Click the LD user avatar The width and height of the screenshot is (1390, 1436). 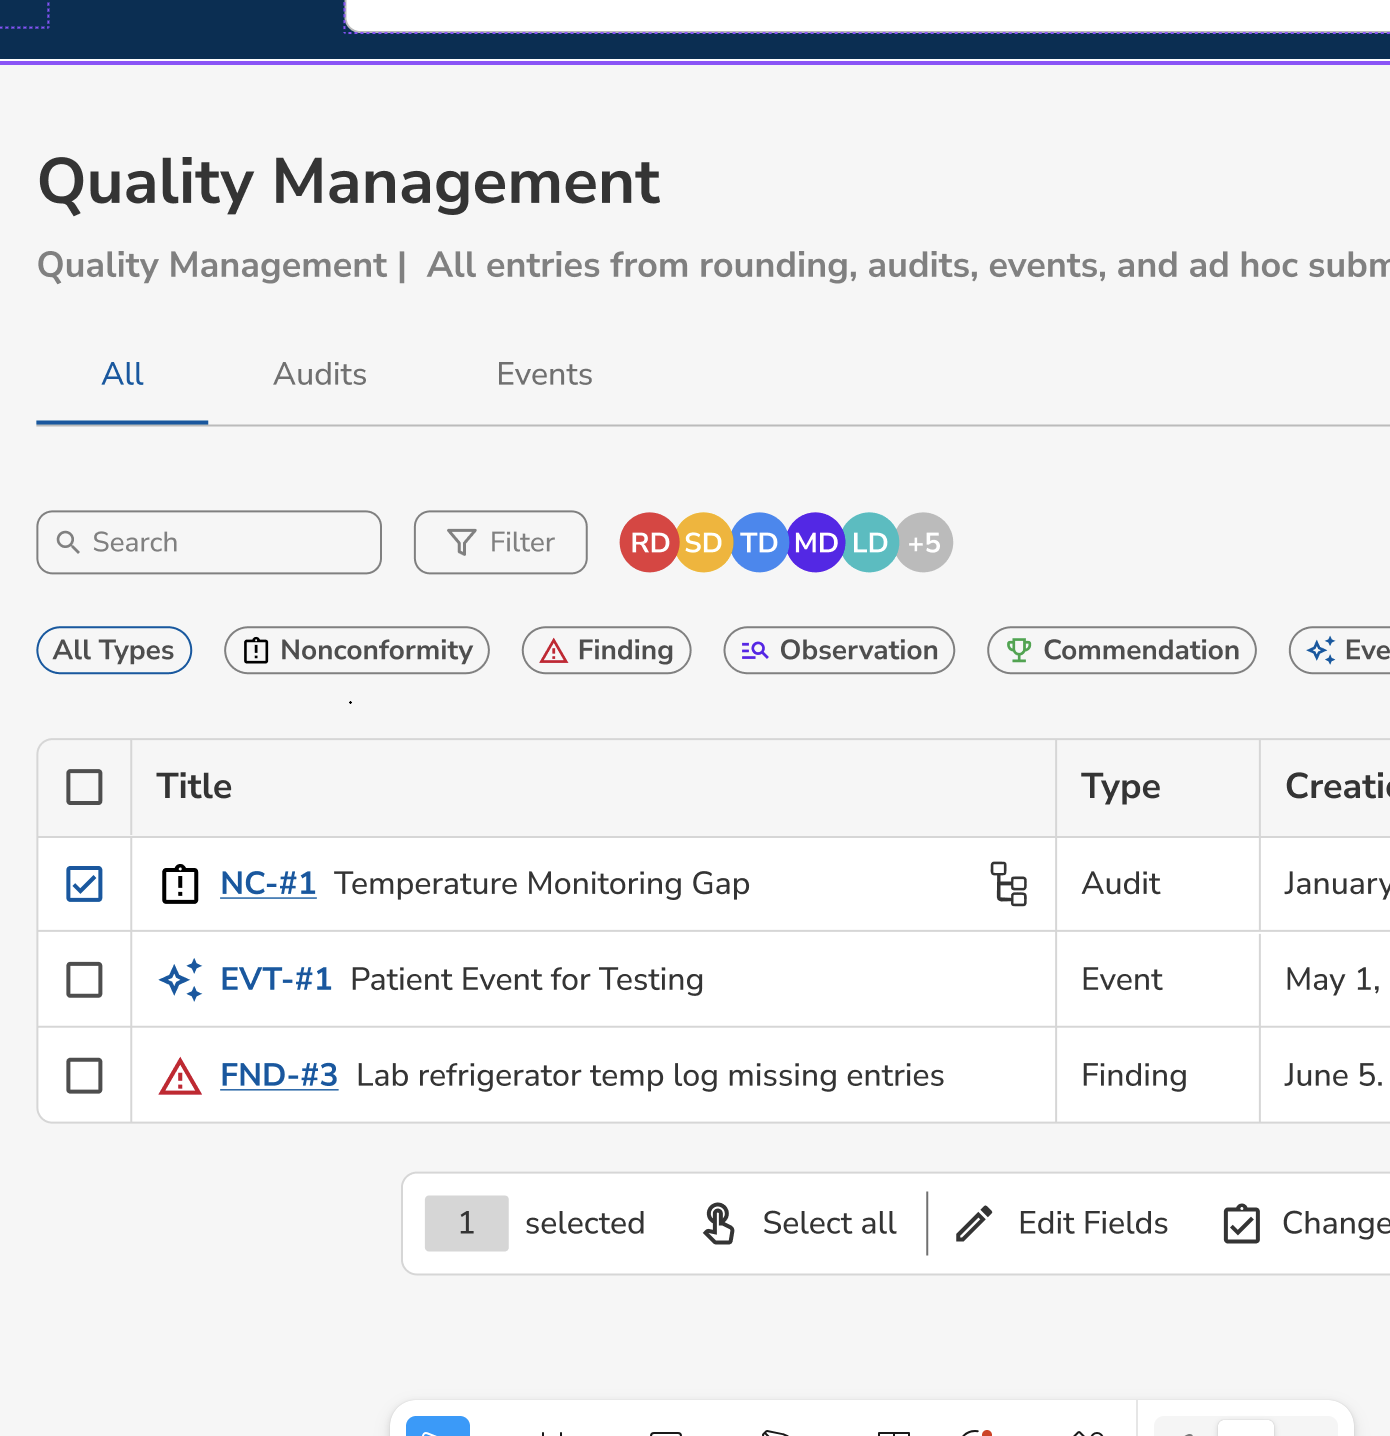869,543
